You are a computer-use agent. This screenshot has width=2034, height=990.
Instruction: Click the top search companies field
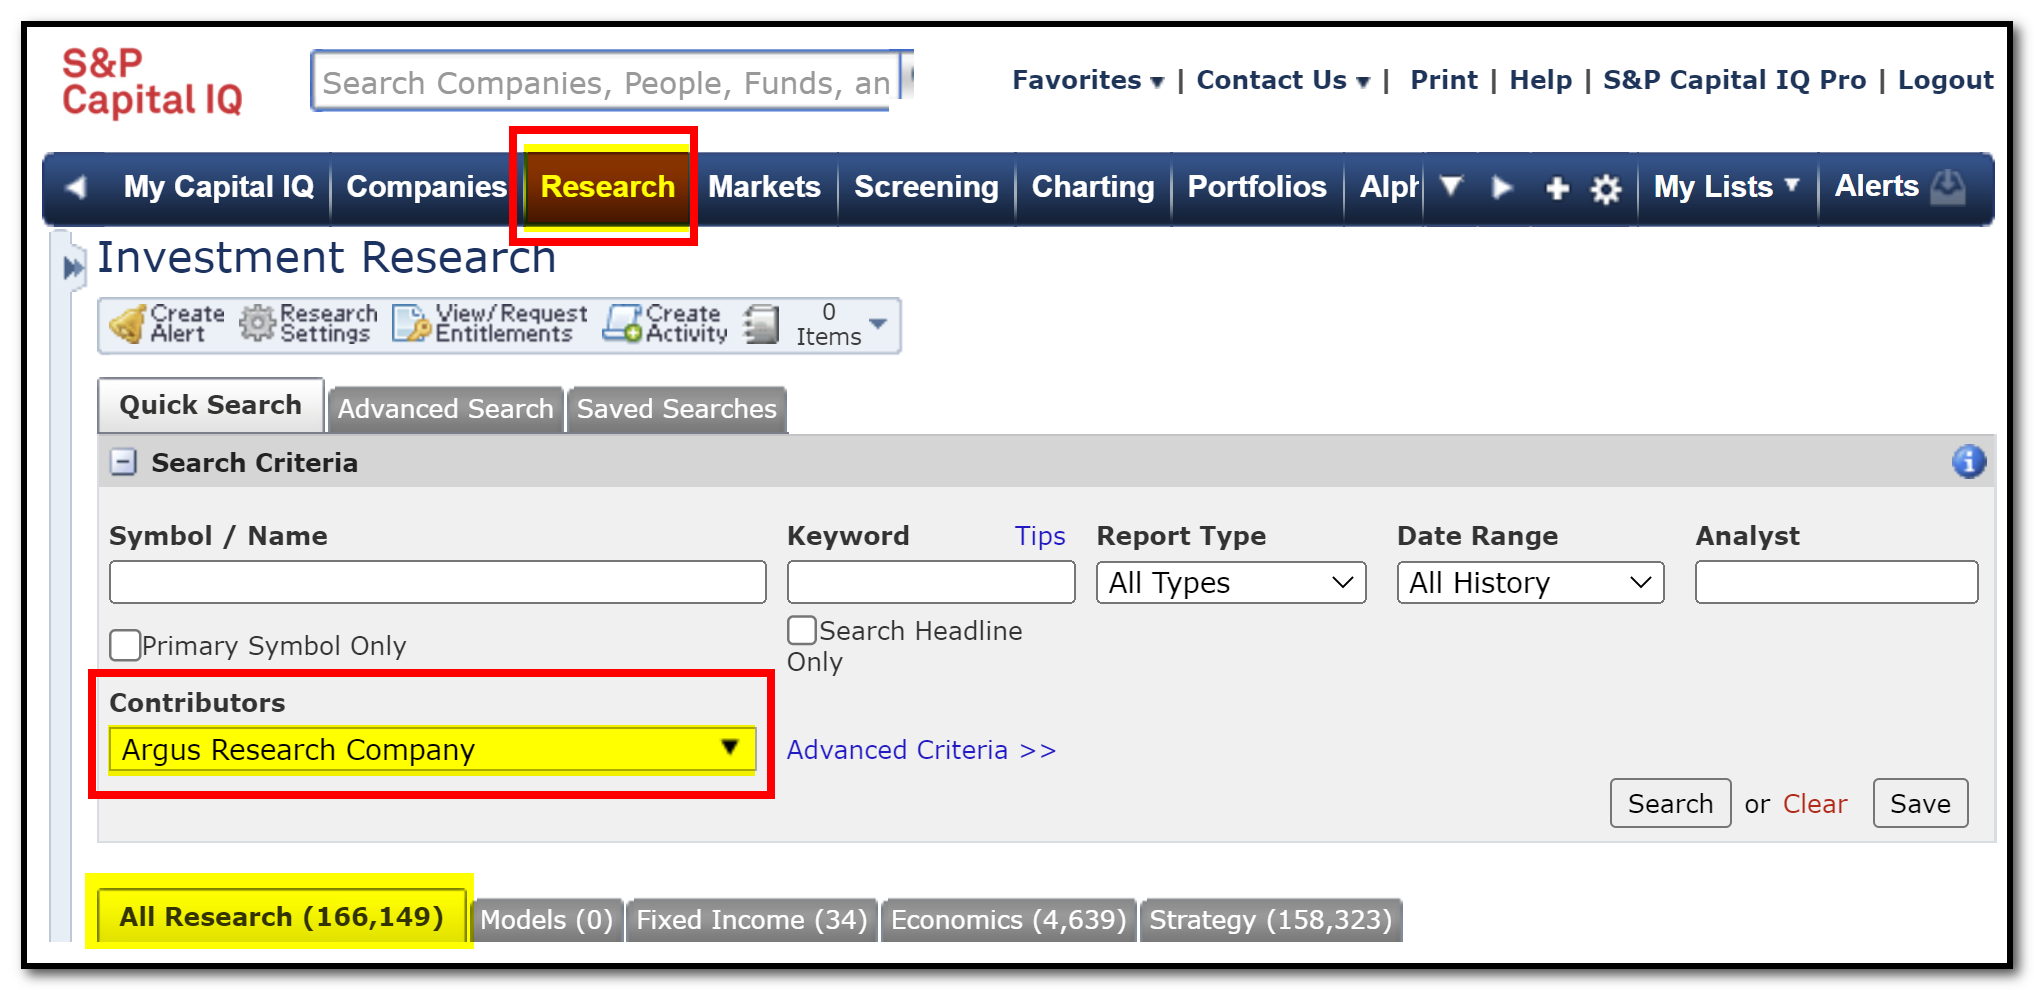(x=606, y=81)
